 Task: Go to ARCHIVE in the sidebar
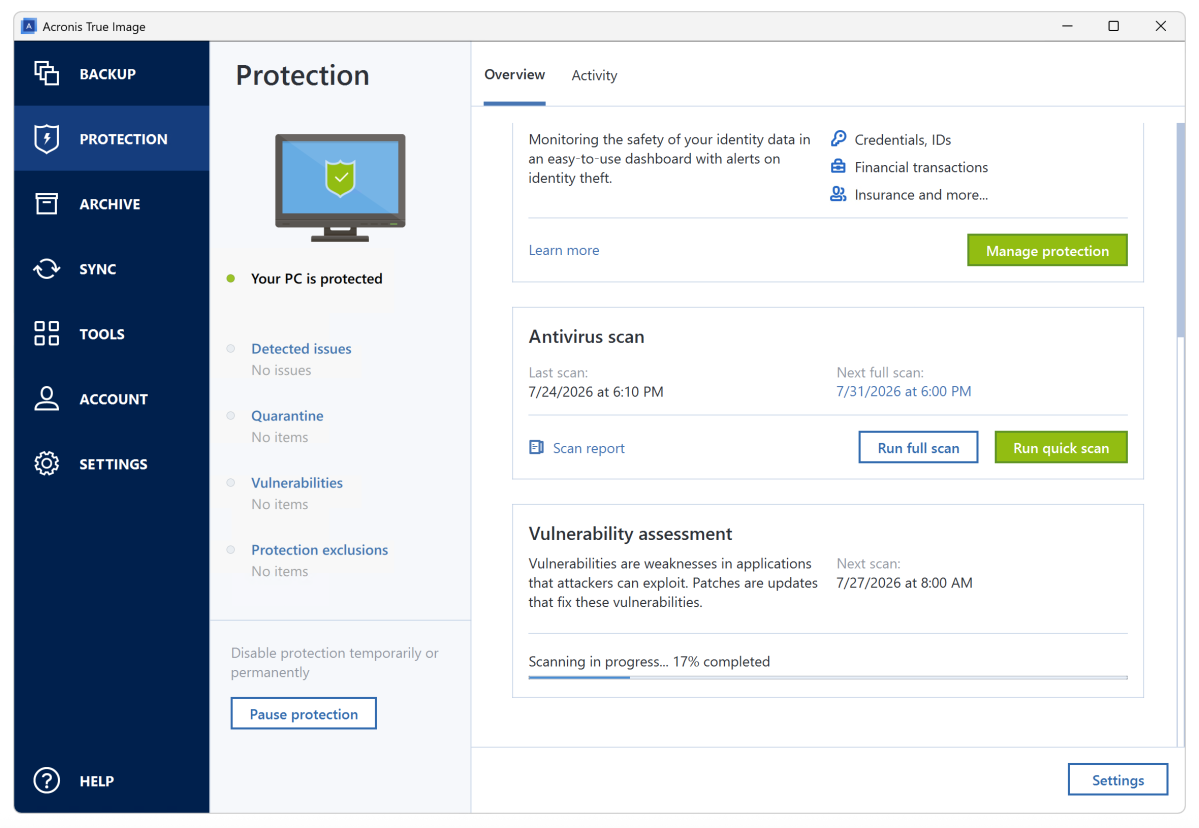(x=112, y=203)
